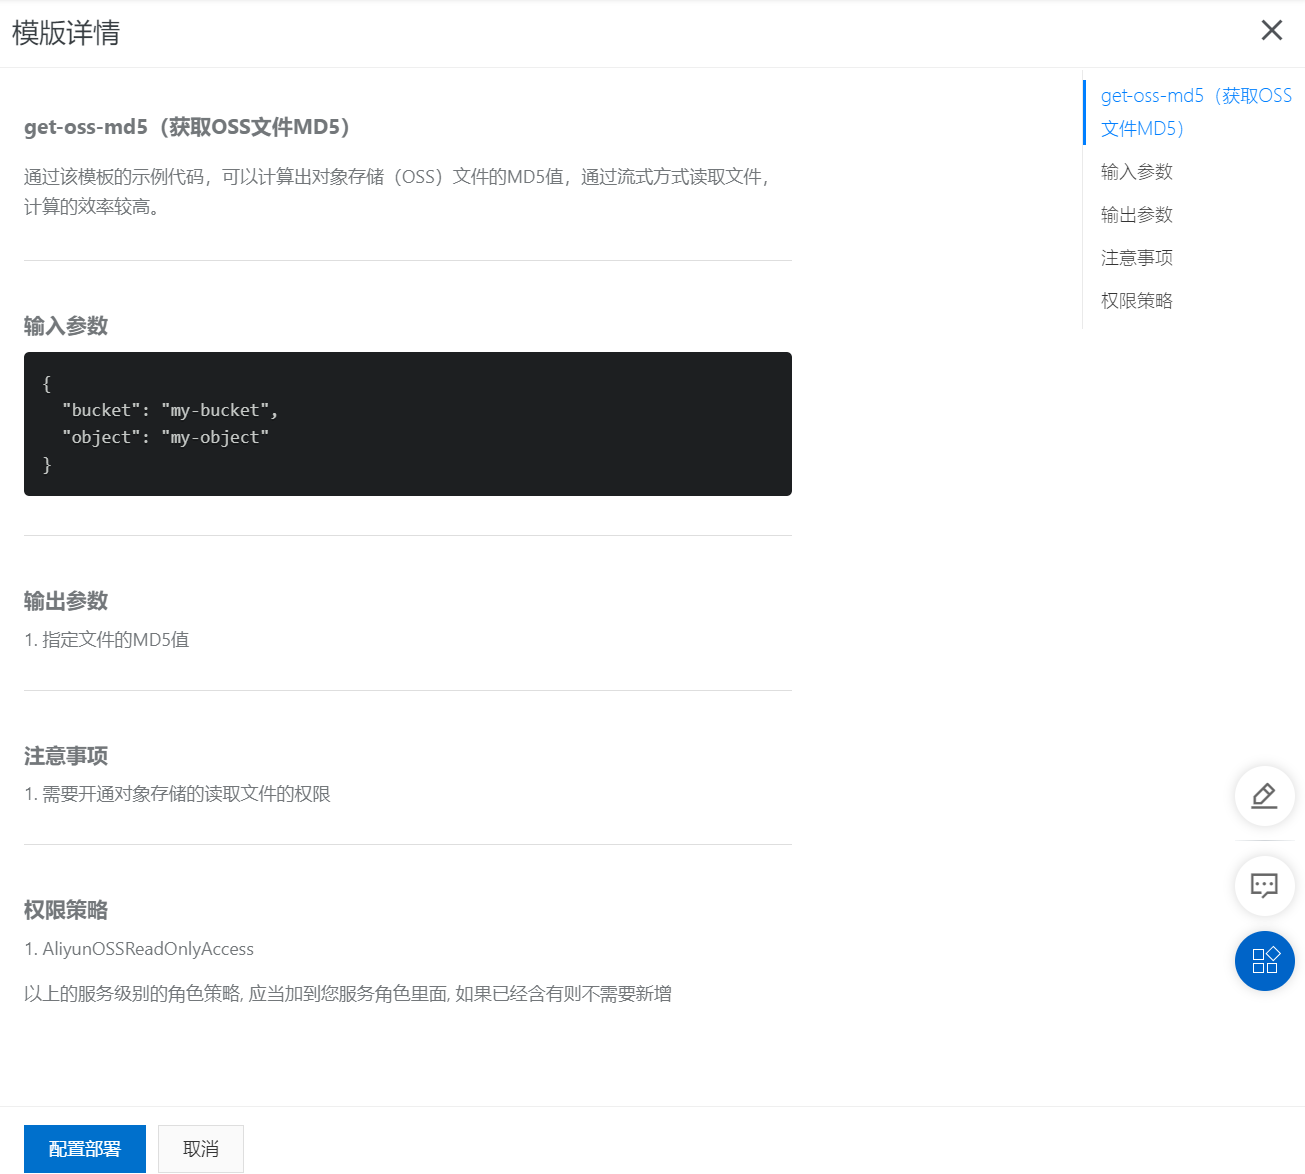1305x1174 pixels.
Task: Click the blue apps grid floating button
Action: [1264, 961]
